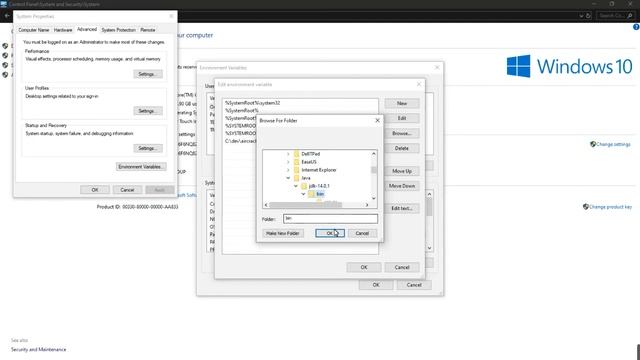Click the Environment Variables... button
This screenshot has width=640, height=360.
[x=141, y=167]
